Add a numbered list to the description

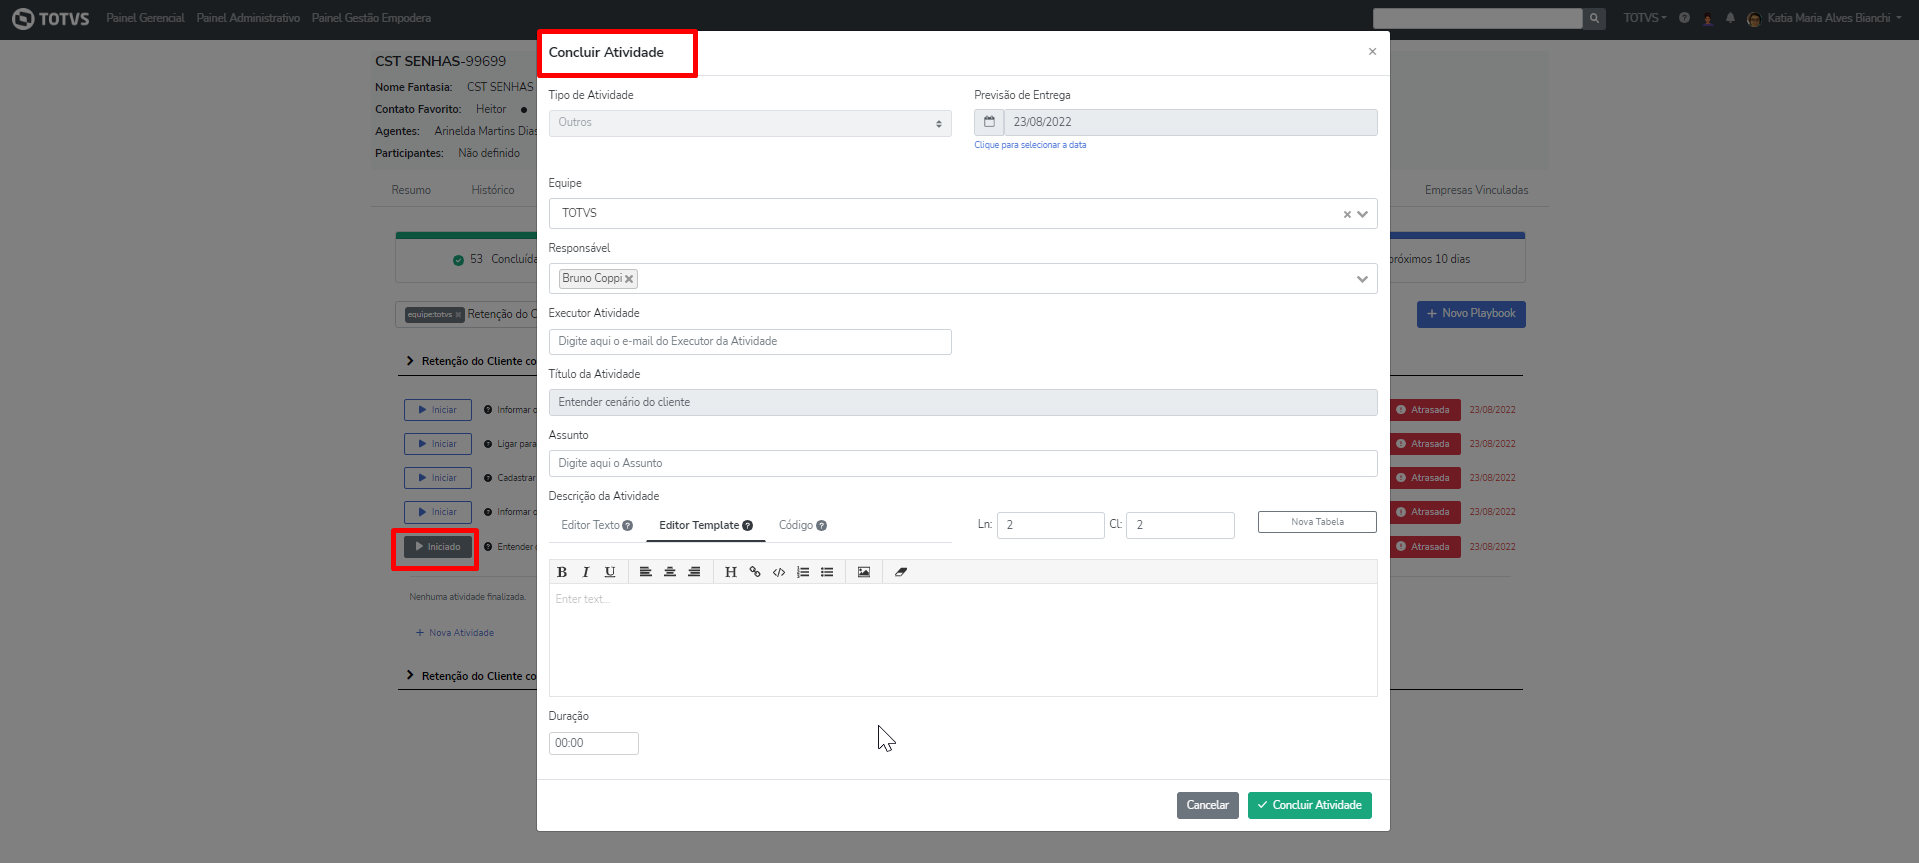803,572
